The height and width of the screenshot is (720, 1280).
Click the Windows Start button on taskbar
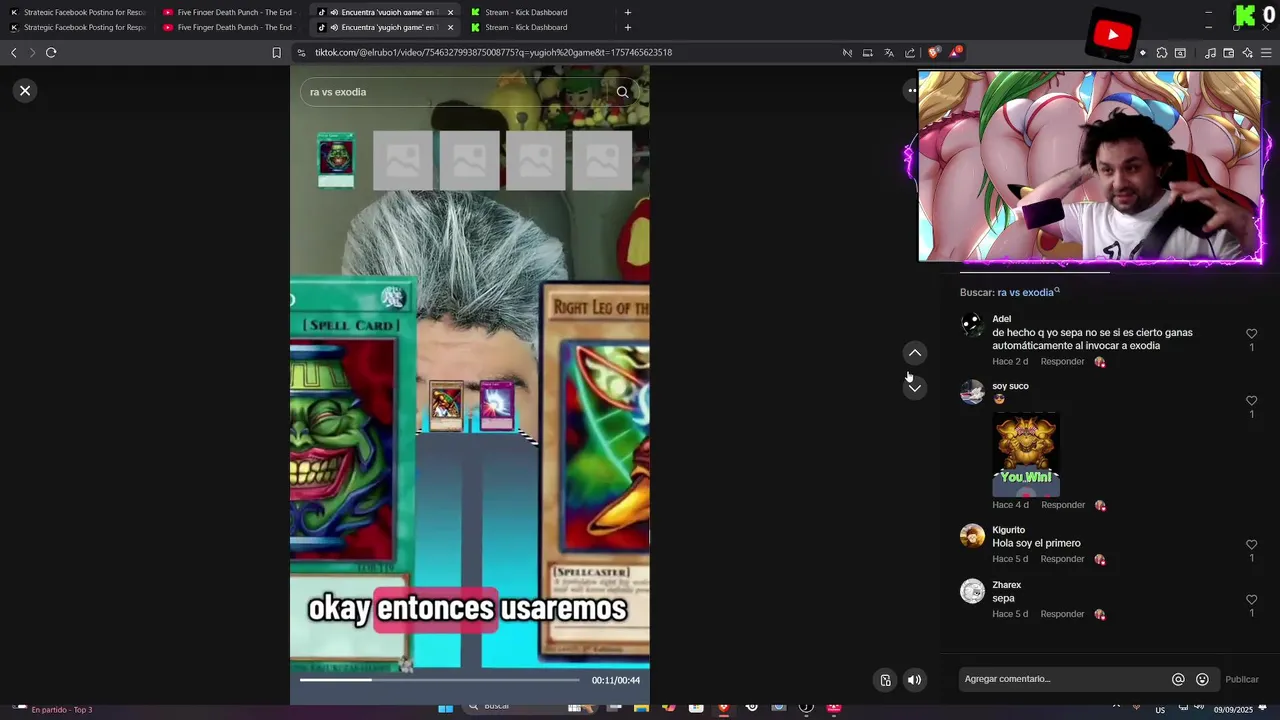pyautogui.click(x=445, y=709)
